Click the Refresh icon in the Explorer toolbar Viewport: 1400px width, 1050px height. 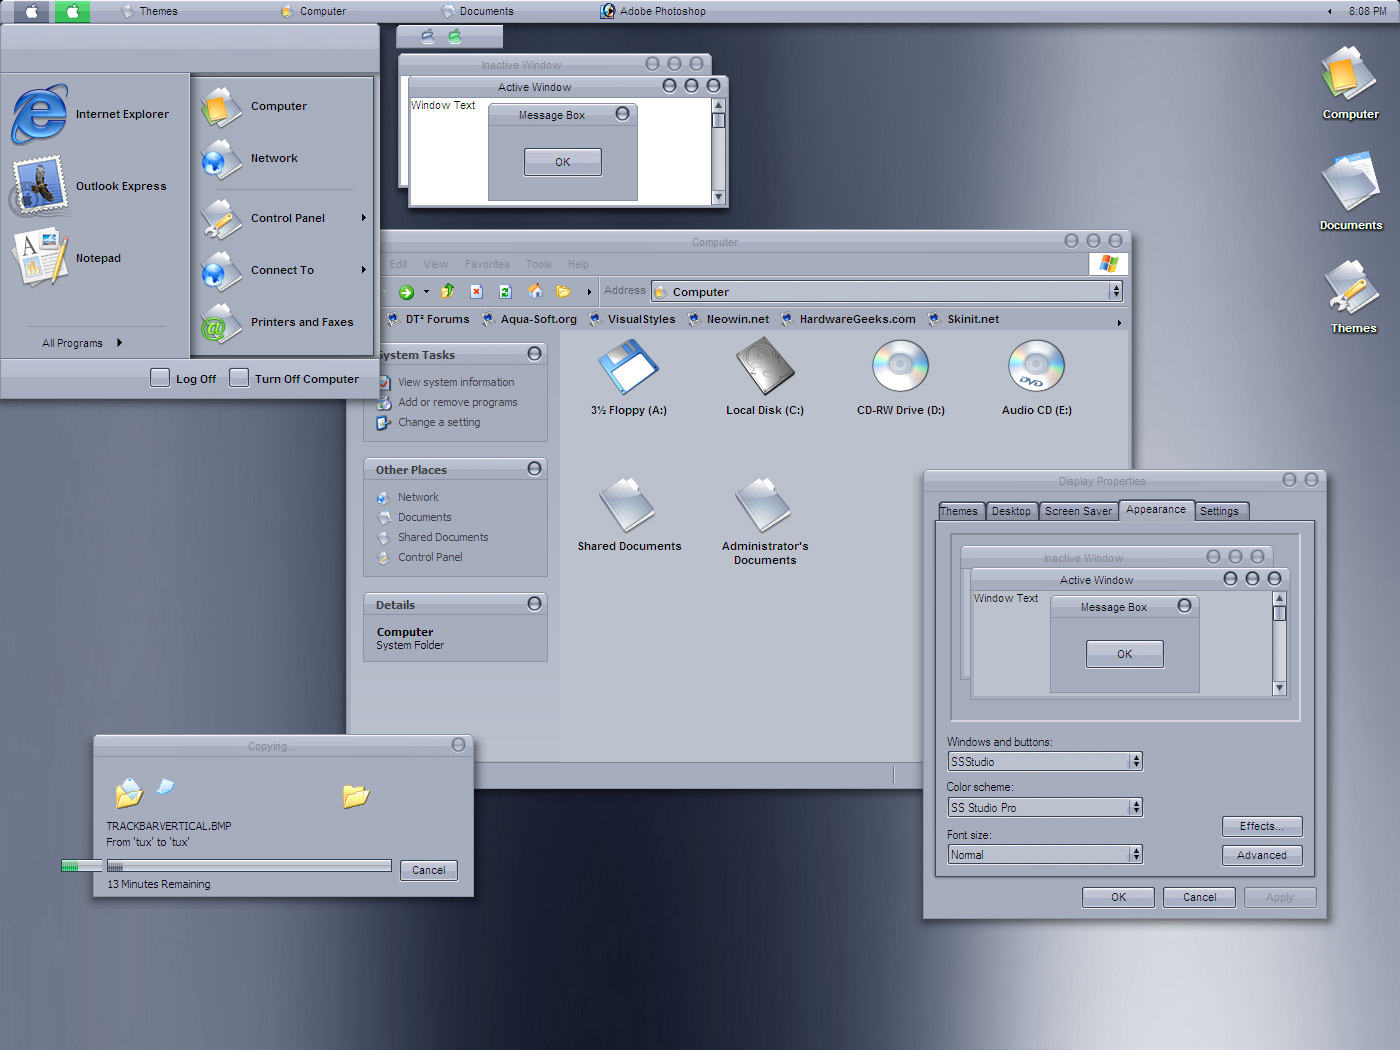coord(505,291)
